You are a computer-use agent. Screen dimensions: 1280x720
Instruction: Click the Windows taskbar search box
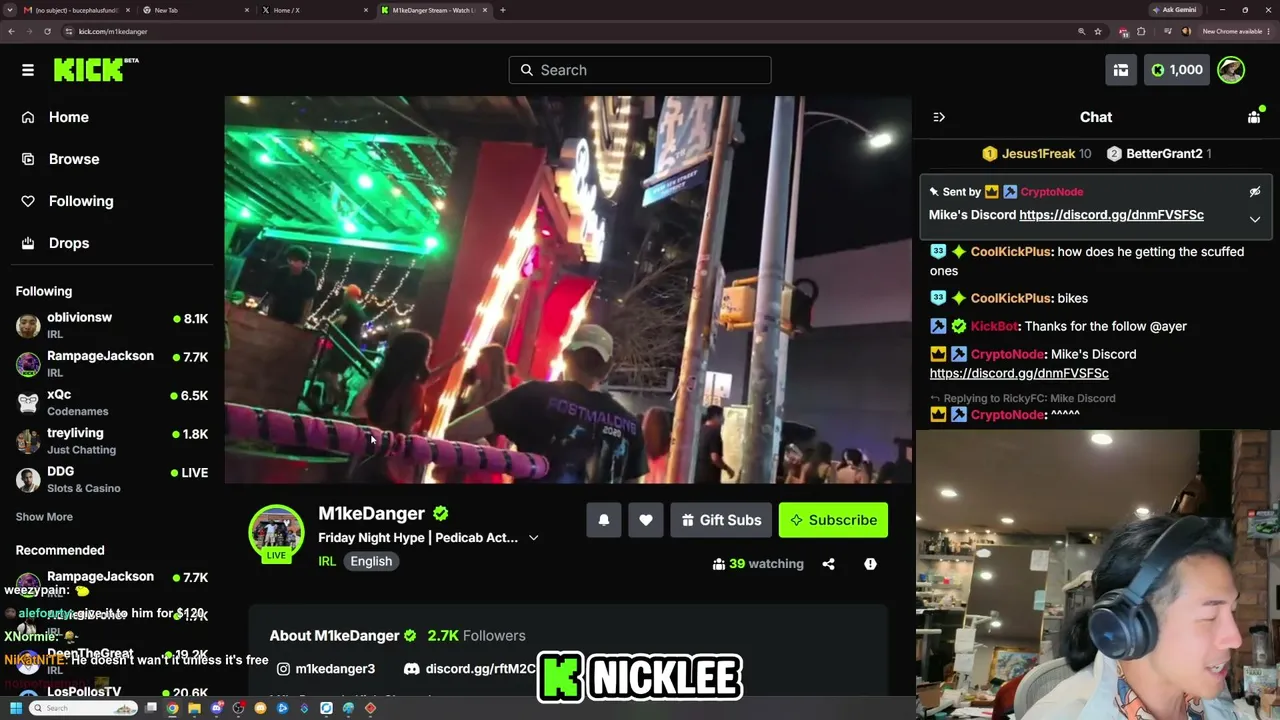point(83,708)
